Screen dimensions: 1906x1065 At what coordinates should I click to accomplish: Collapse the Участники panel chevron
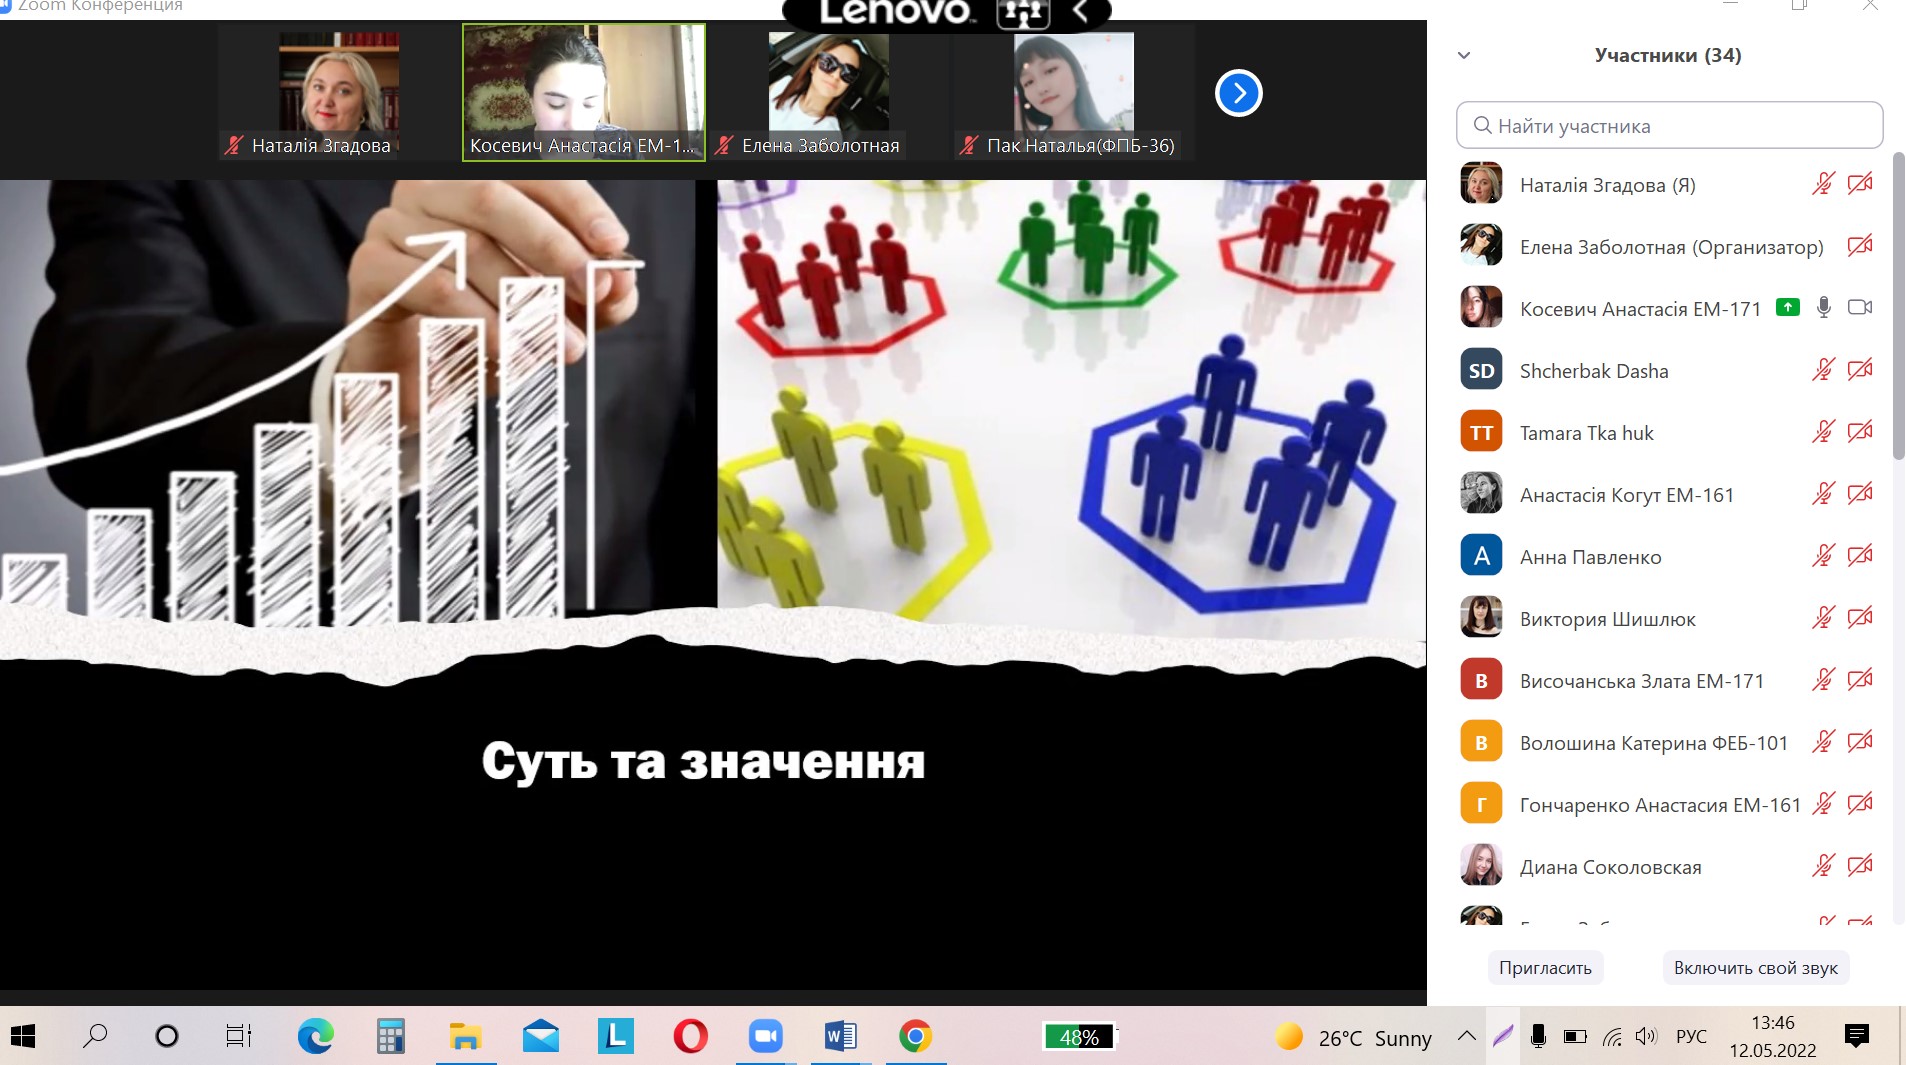pos(1464,55)
